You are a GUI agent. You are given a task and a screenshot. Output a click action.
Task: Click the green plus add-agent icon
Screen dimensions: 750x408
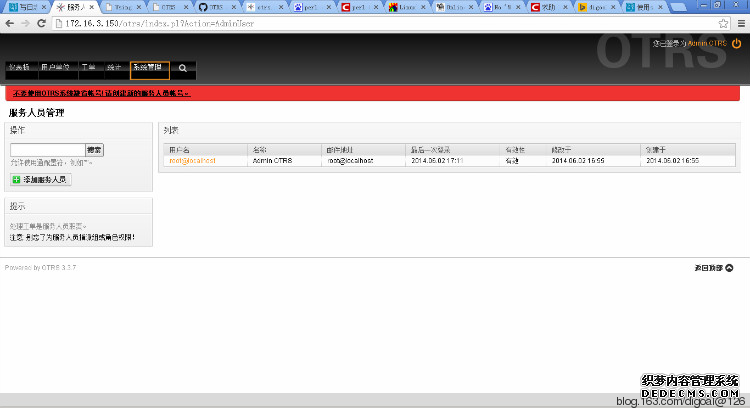tap(16, 179)
